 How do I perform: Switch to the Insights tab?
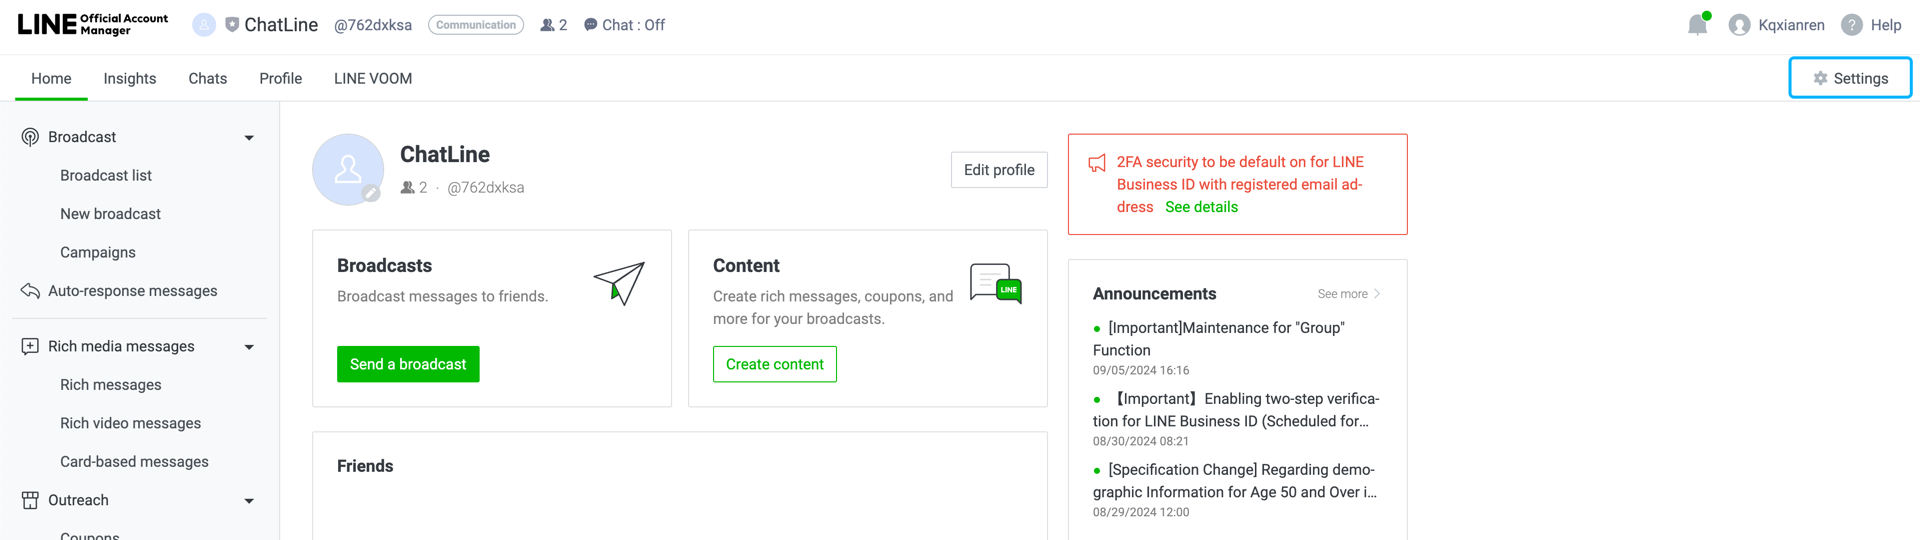point(130,78)
